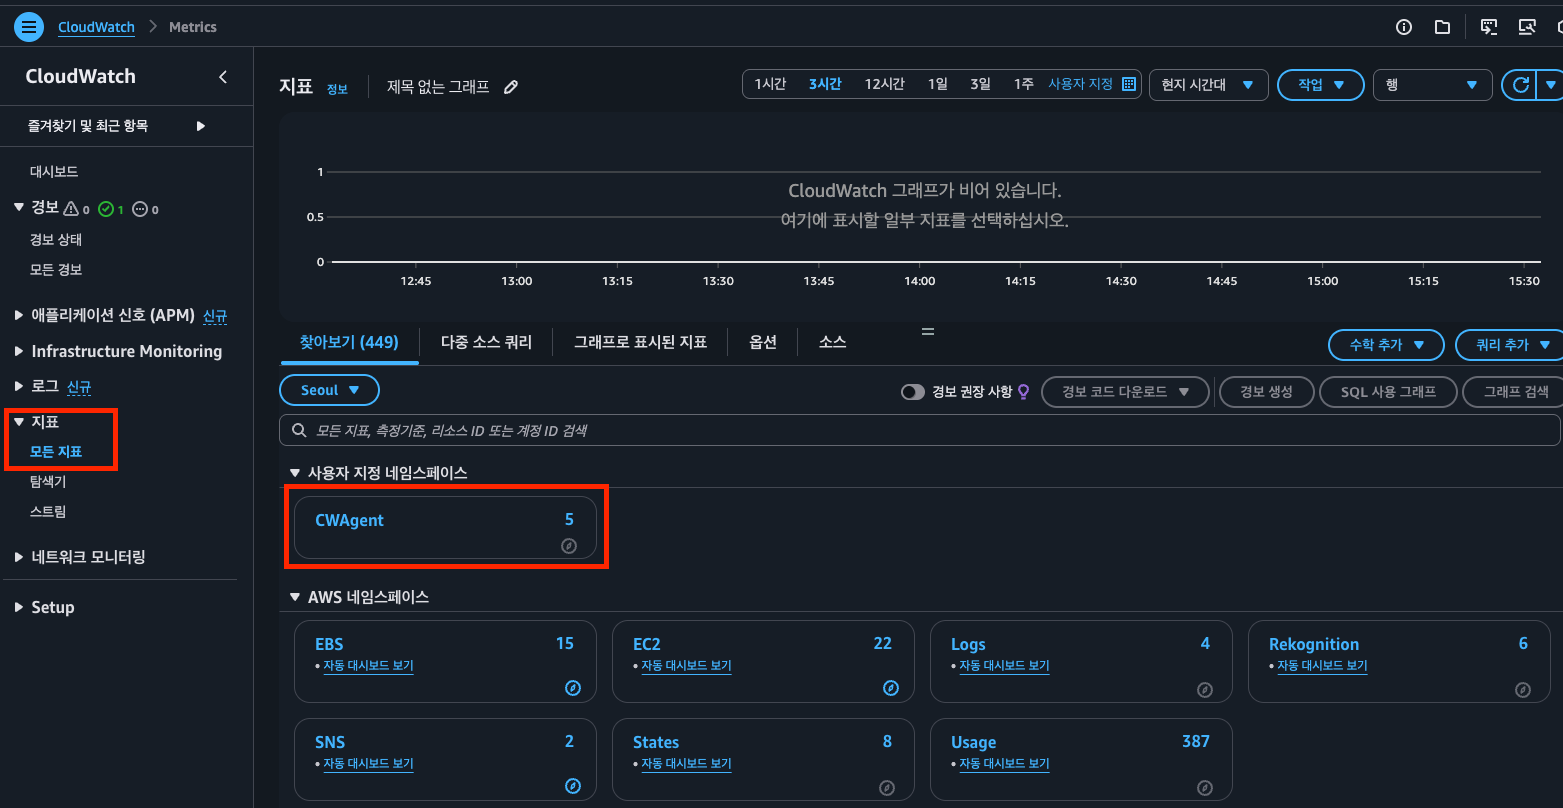The width and height of the screenshot is (1563, 808).
Task: Switch to the 찾아보기 (449) tab
Action: [349, 342]
